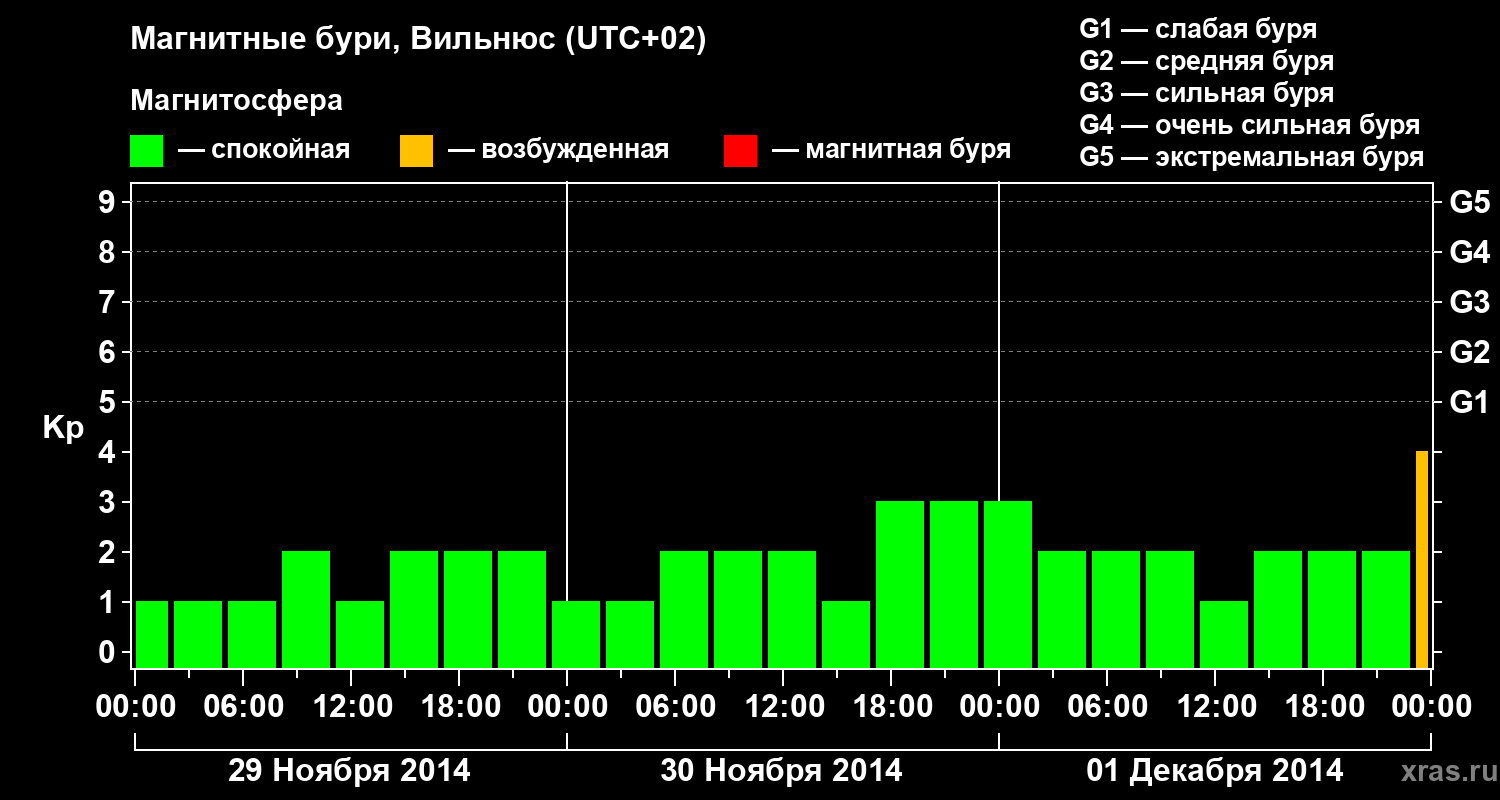The height and width of the screenshot is (800, 1500).
Task: Click the 'G3' label on the right axis
Action: pyautogui.click(x=1469, y=302)
